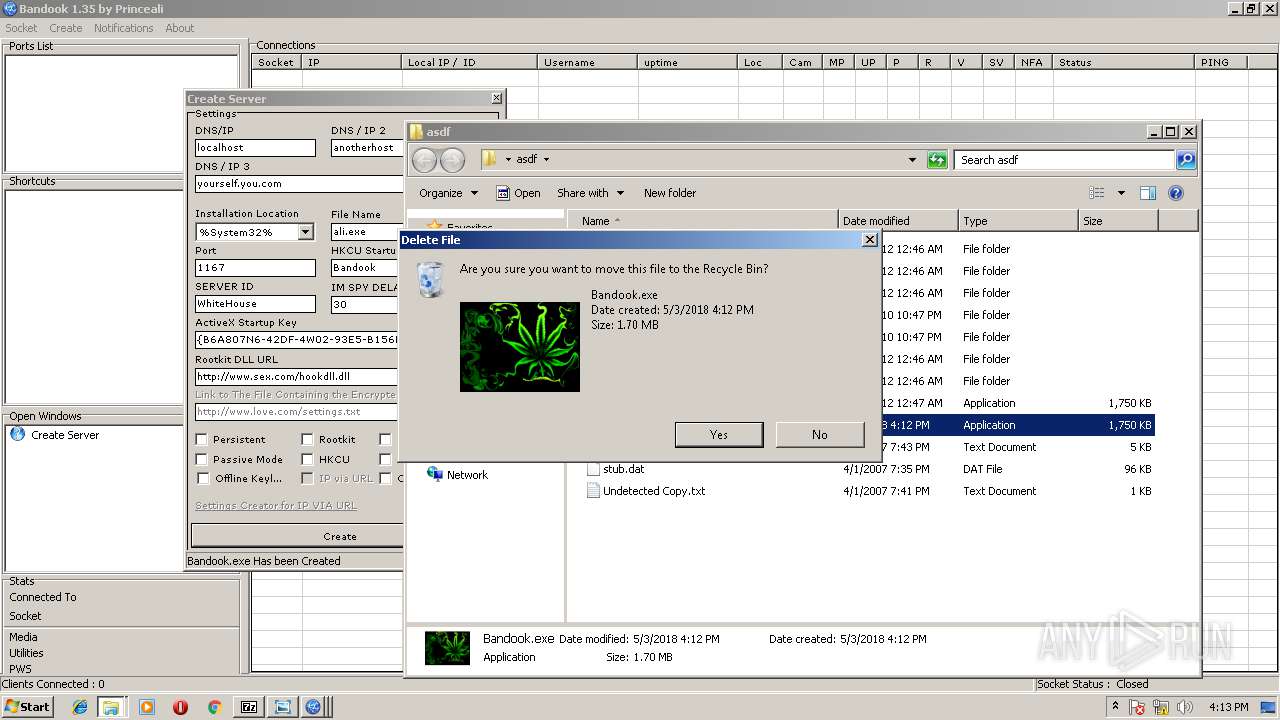Open the Create menu in Bandook
This screenshot has width=1280, height=720.
(x=66, y=28)
